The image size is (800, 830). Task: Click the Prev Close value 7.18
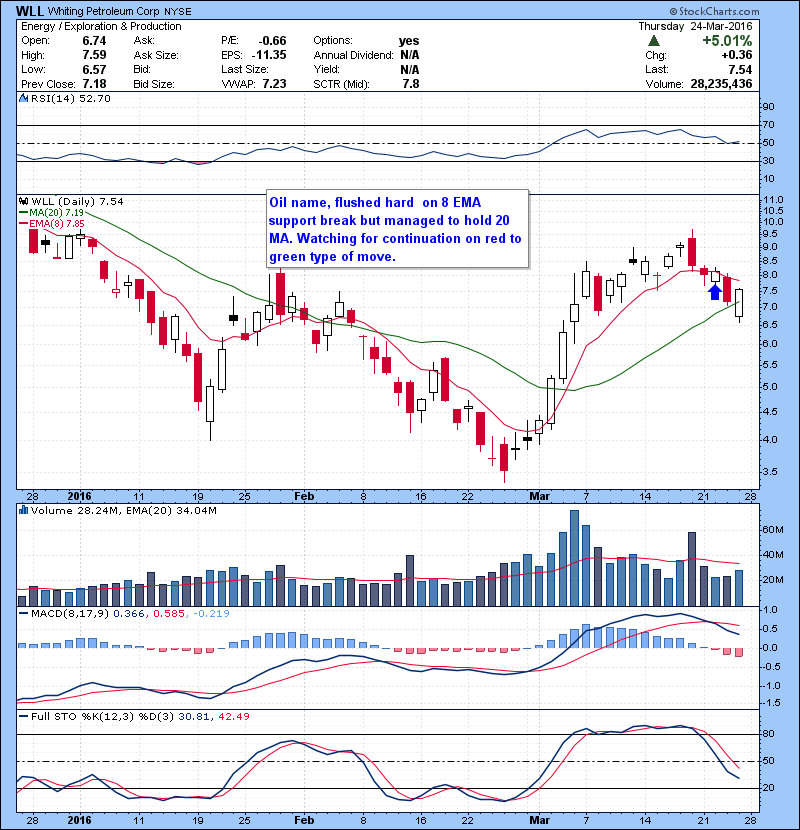(x=94, y=84)
